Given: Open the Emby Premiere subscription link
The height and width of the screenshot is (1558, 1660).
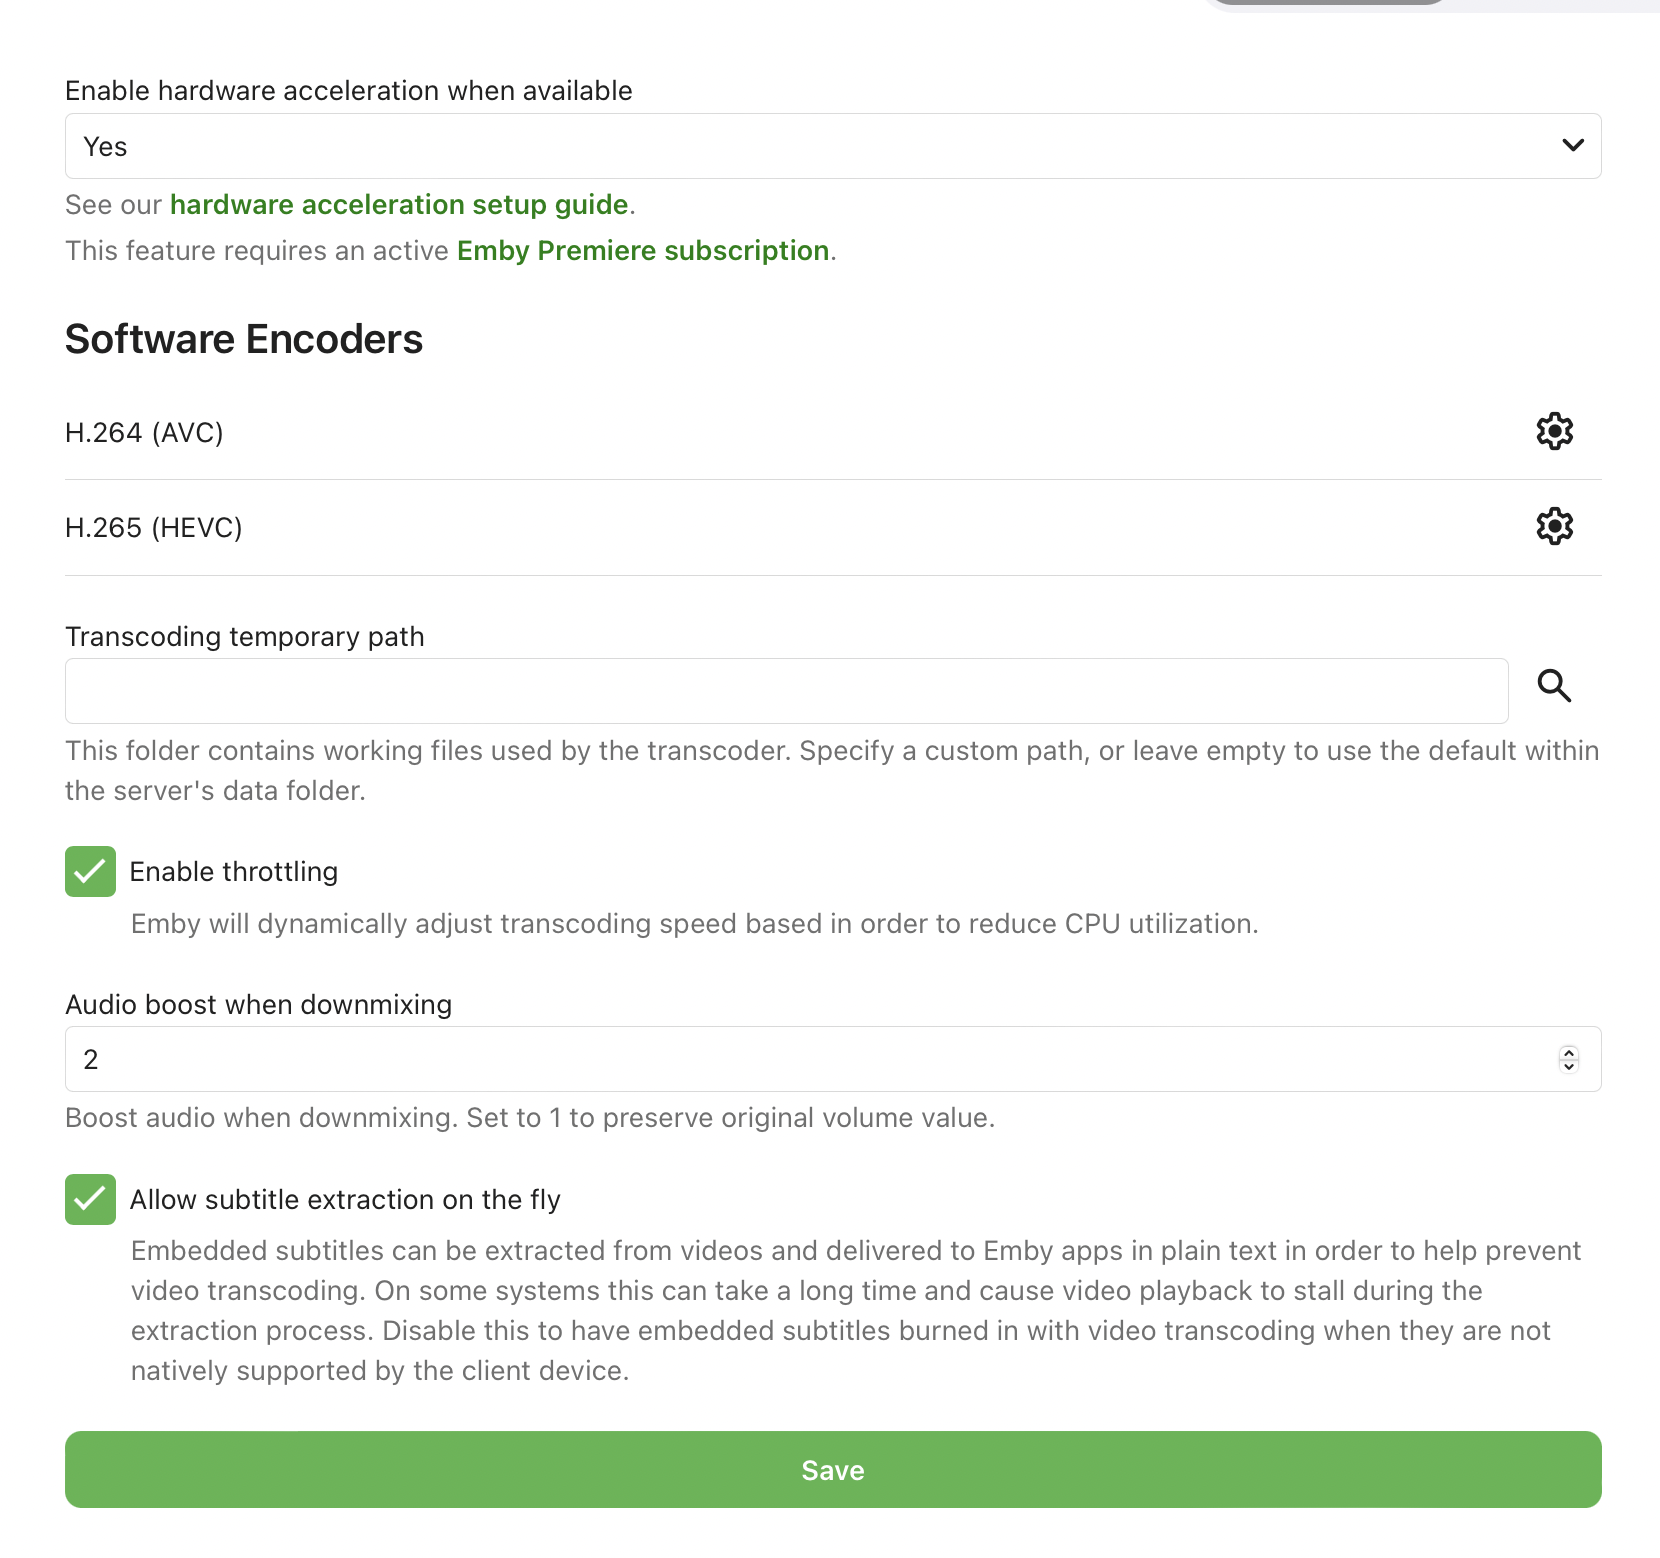Looking at the screenshot, I should pos(643,251).
